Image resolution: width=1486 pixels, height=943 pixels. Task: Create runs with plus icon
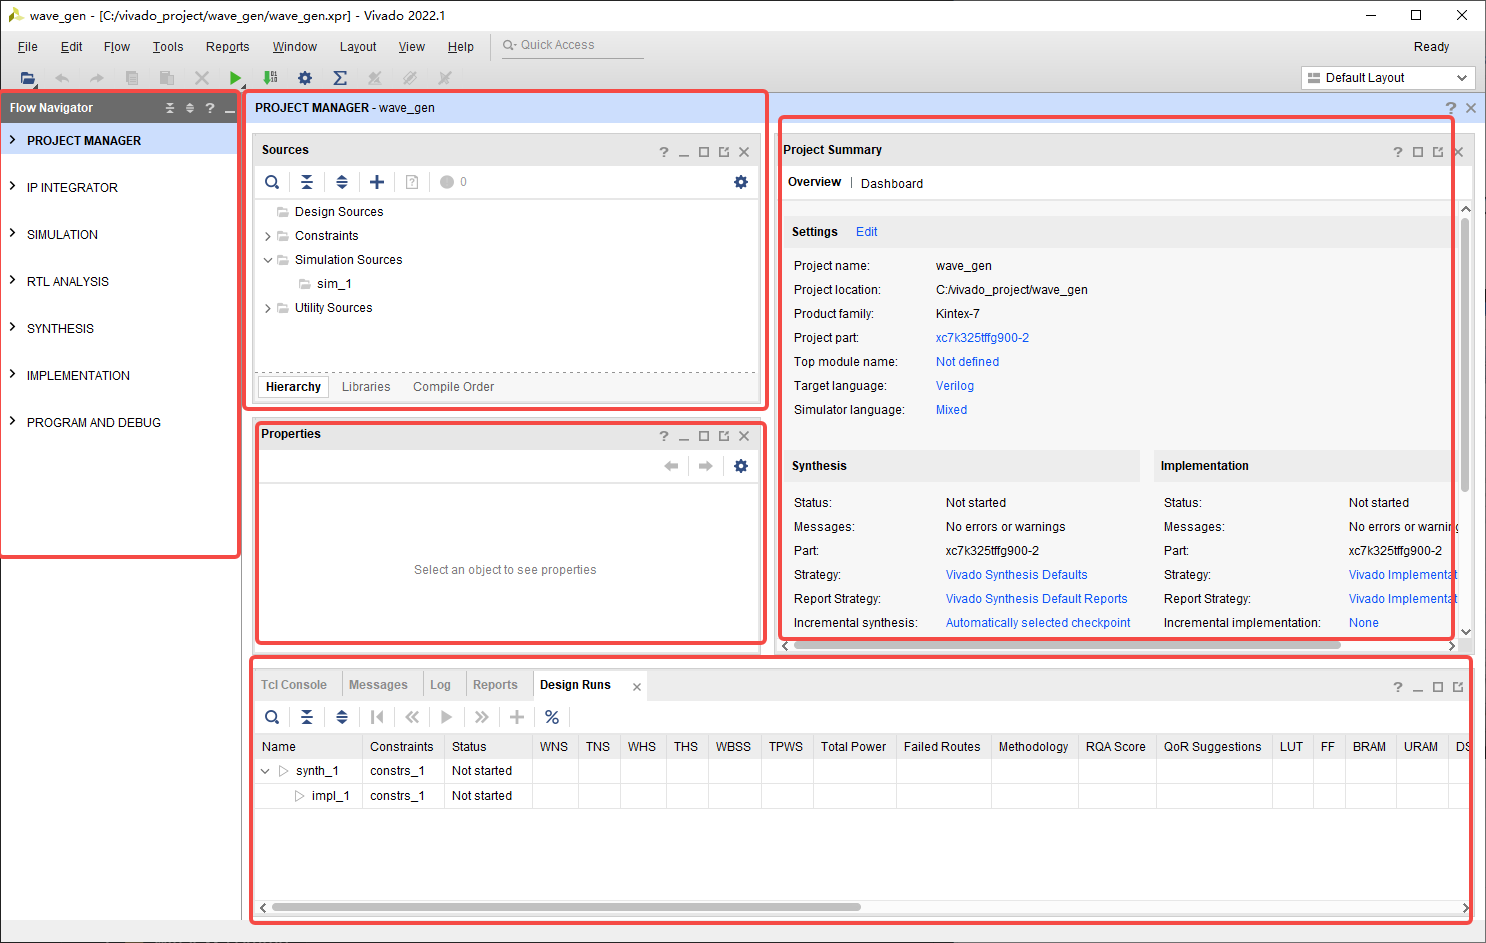point(517,717)
